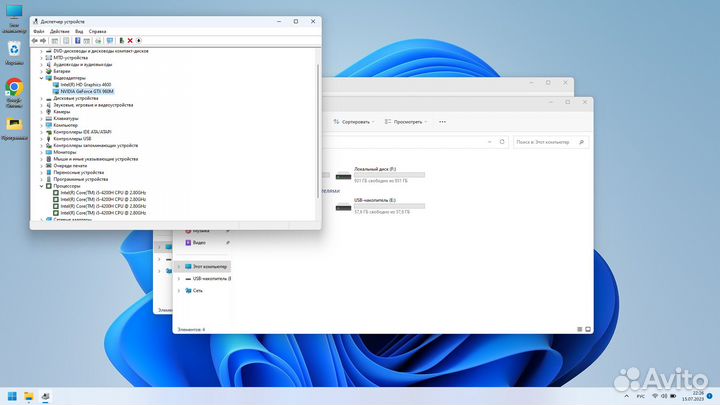
Task: Open Google Chrome from the desktop
Action: [15, 88]
